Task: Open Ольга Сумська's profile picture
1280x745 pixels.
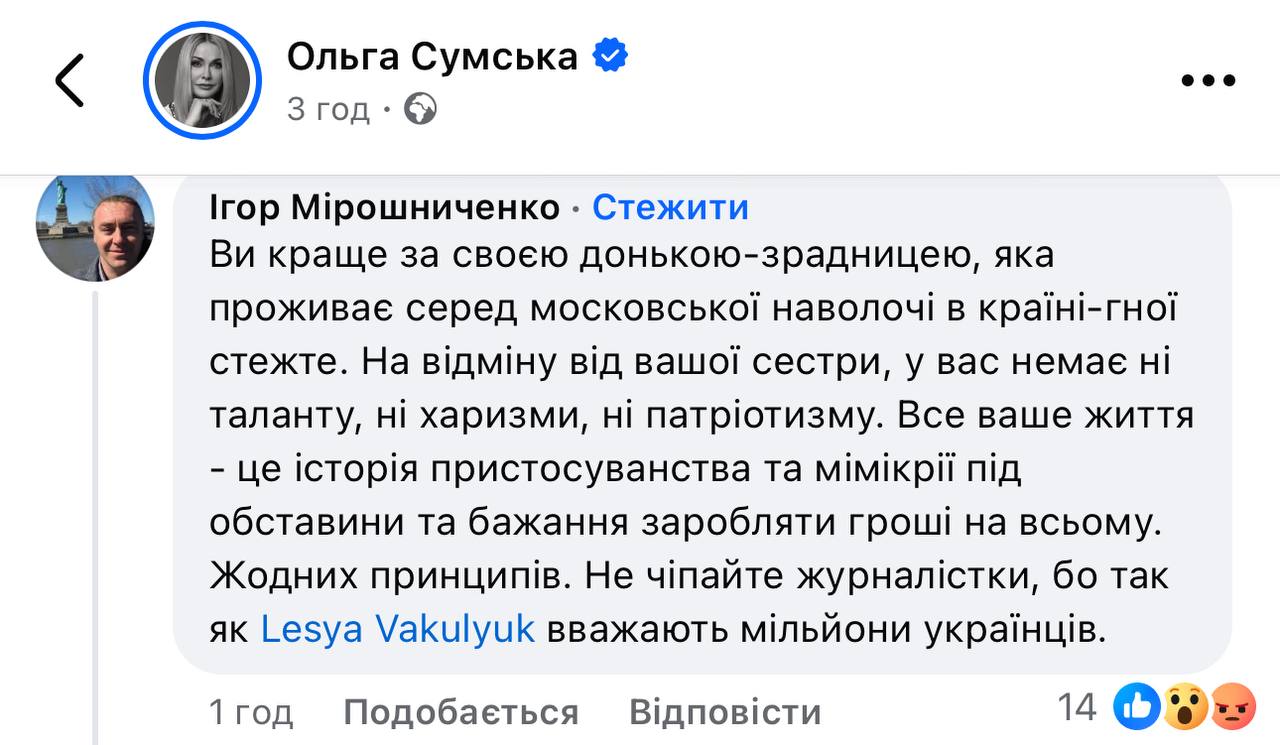Action: (202, 80)
